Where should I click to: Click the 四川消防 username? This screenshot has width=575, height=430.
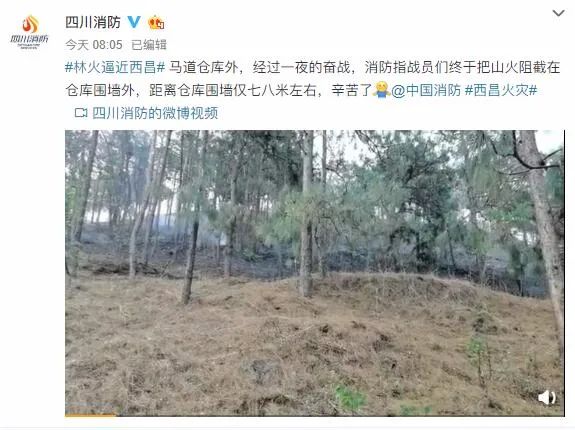[93, 22]
